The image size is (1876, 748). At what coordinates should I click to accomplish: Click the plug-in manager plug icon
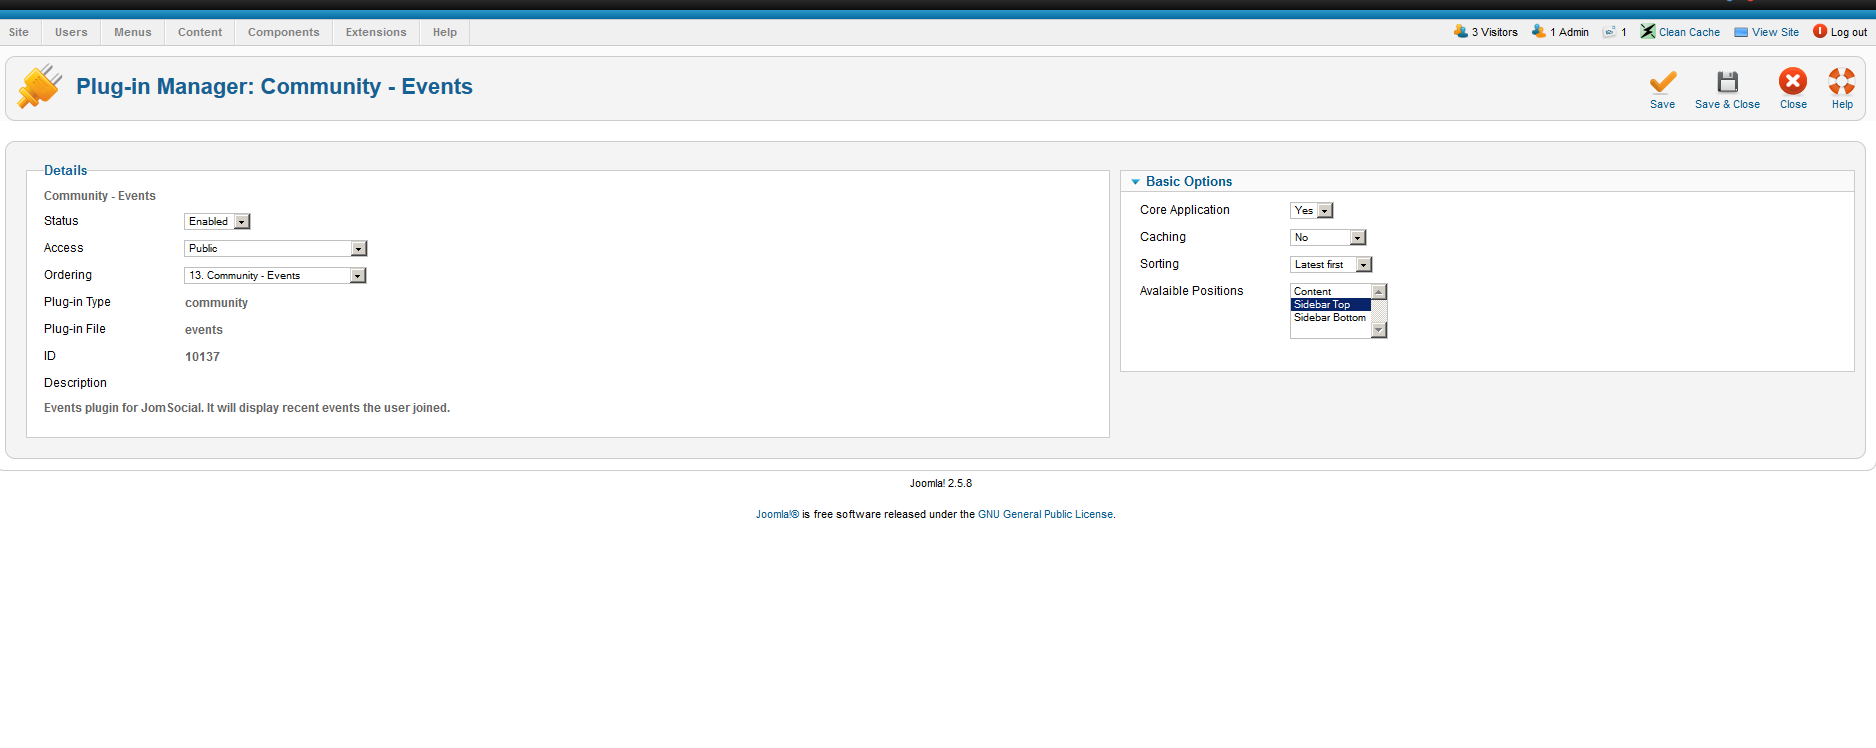click(x=40, y=86)
